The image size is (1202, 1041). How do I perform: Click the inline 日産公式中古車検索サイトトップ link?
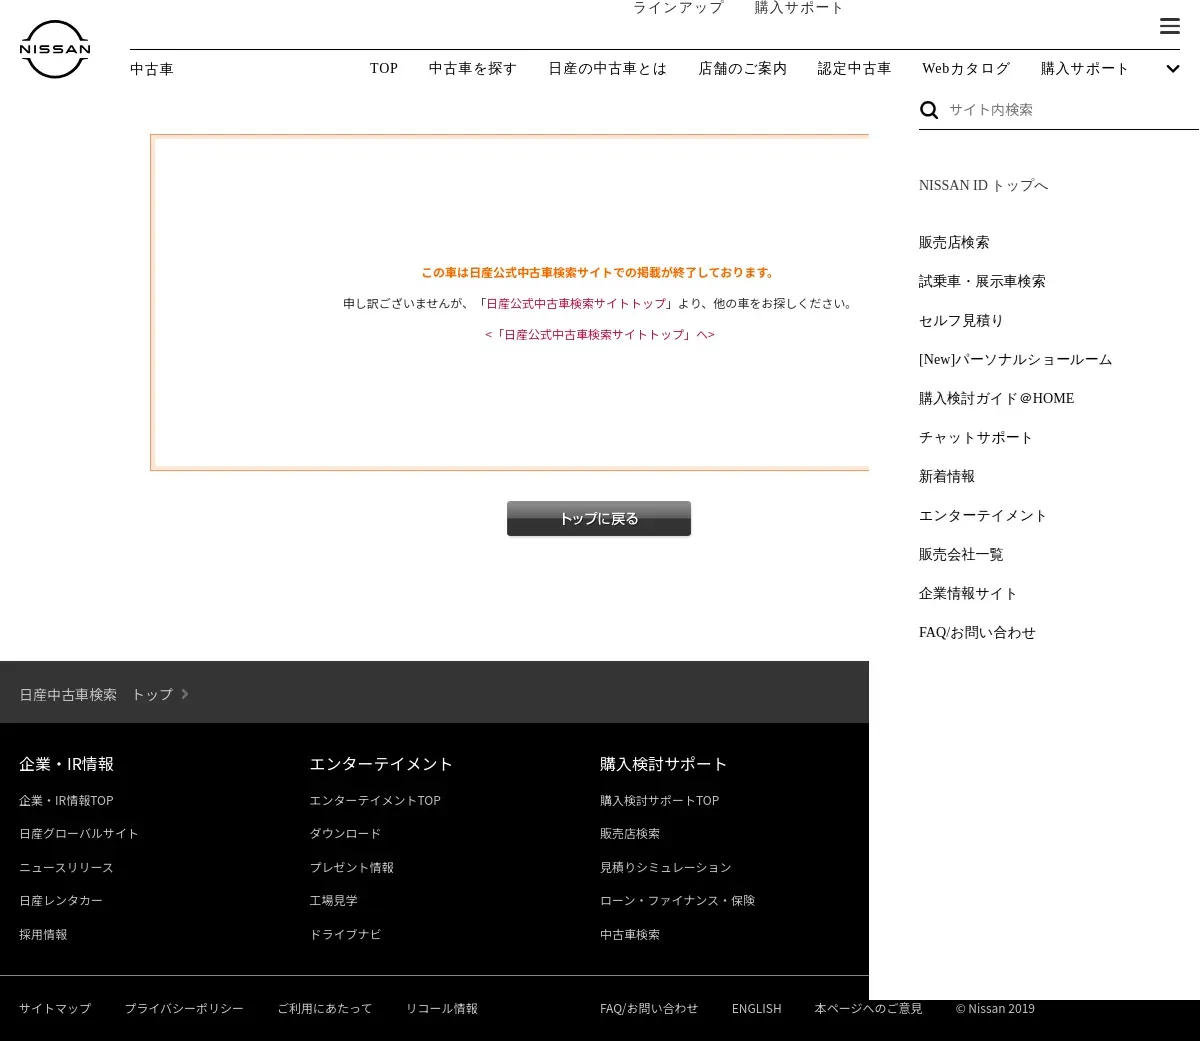576,304
